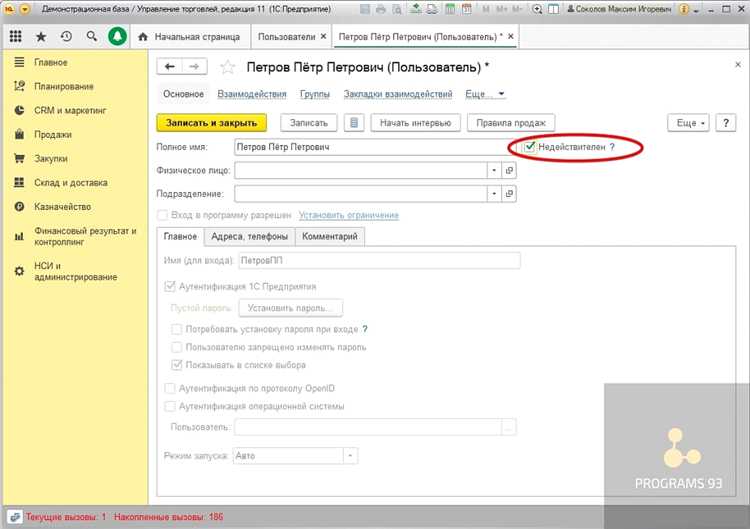Go forward with the right arrow button

pos(194,66)
